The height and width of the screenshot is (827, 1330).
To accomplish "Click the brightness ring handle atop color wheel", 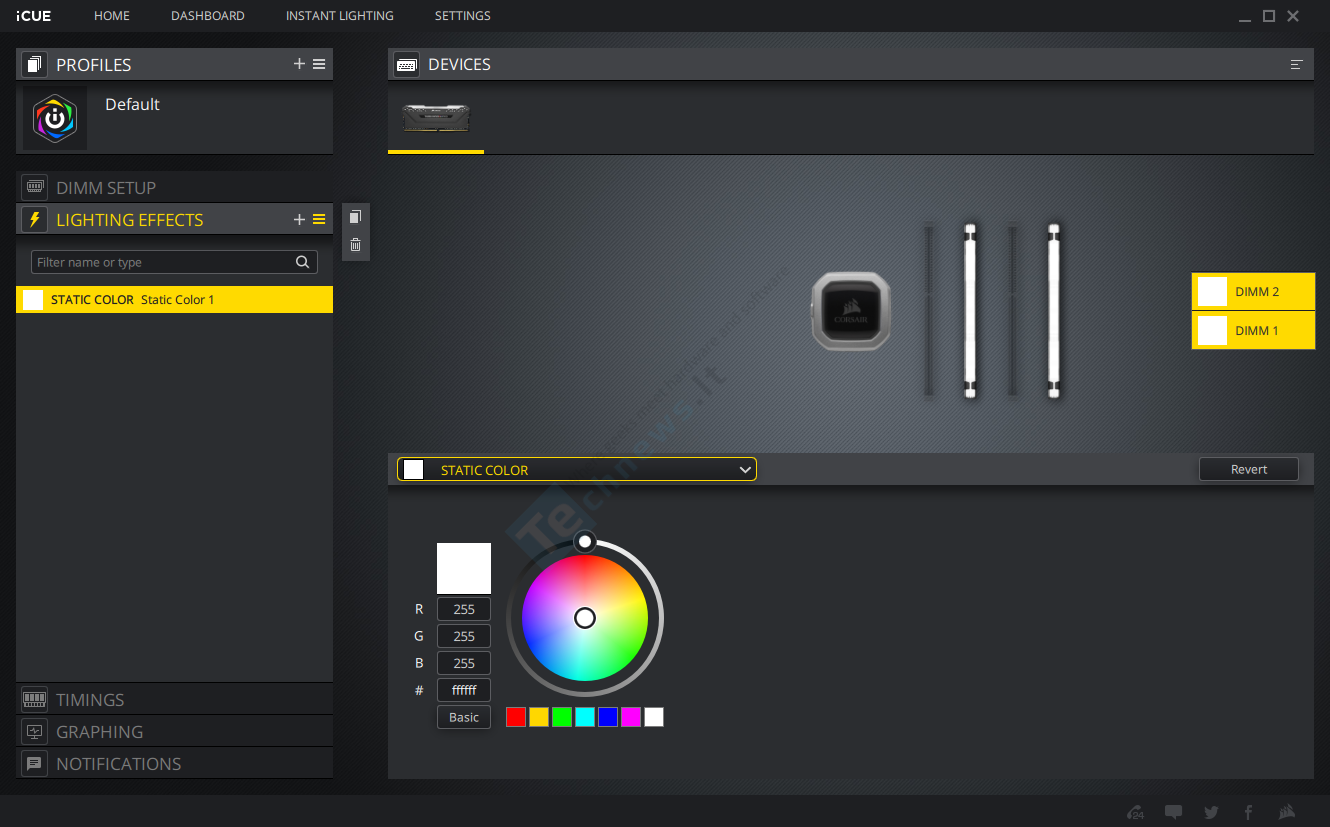I will tap(585, 542).
